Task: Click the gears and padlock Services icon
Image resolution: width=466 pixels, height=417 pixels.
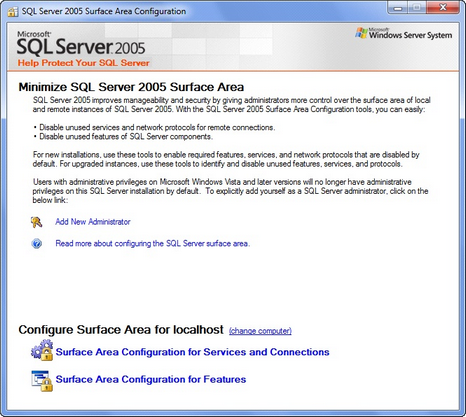Action: (x=42, y=350)
